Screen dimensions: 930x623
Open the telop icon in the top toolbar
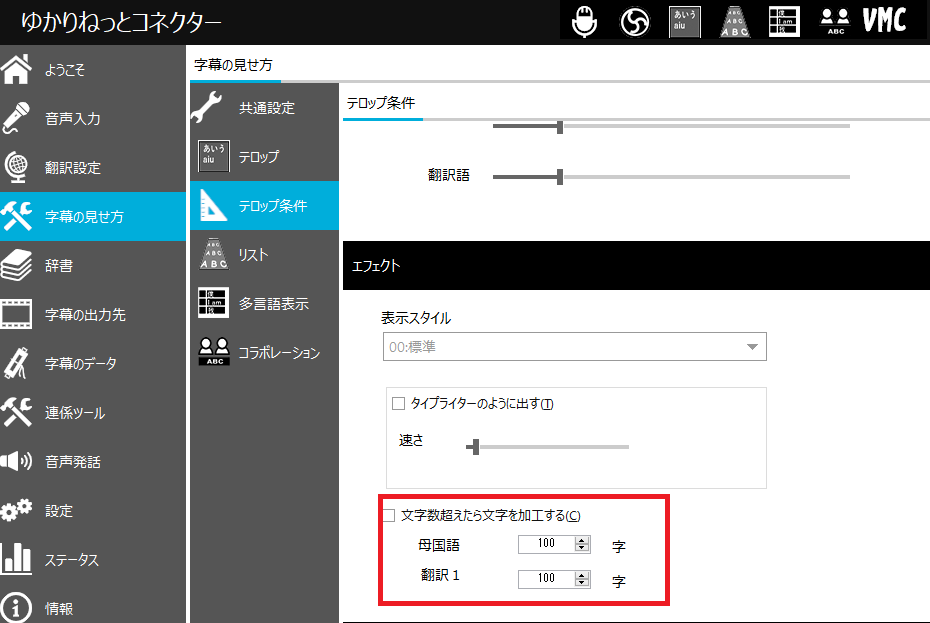(684, 22)
